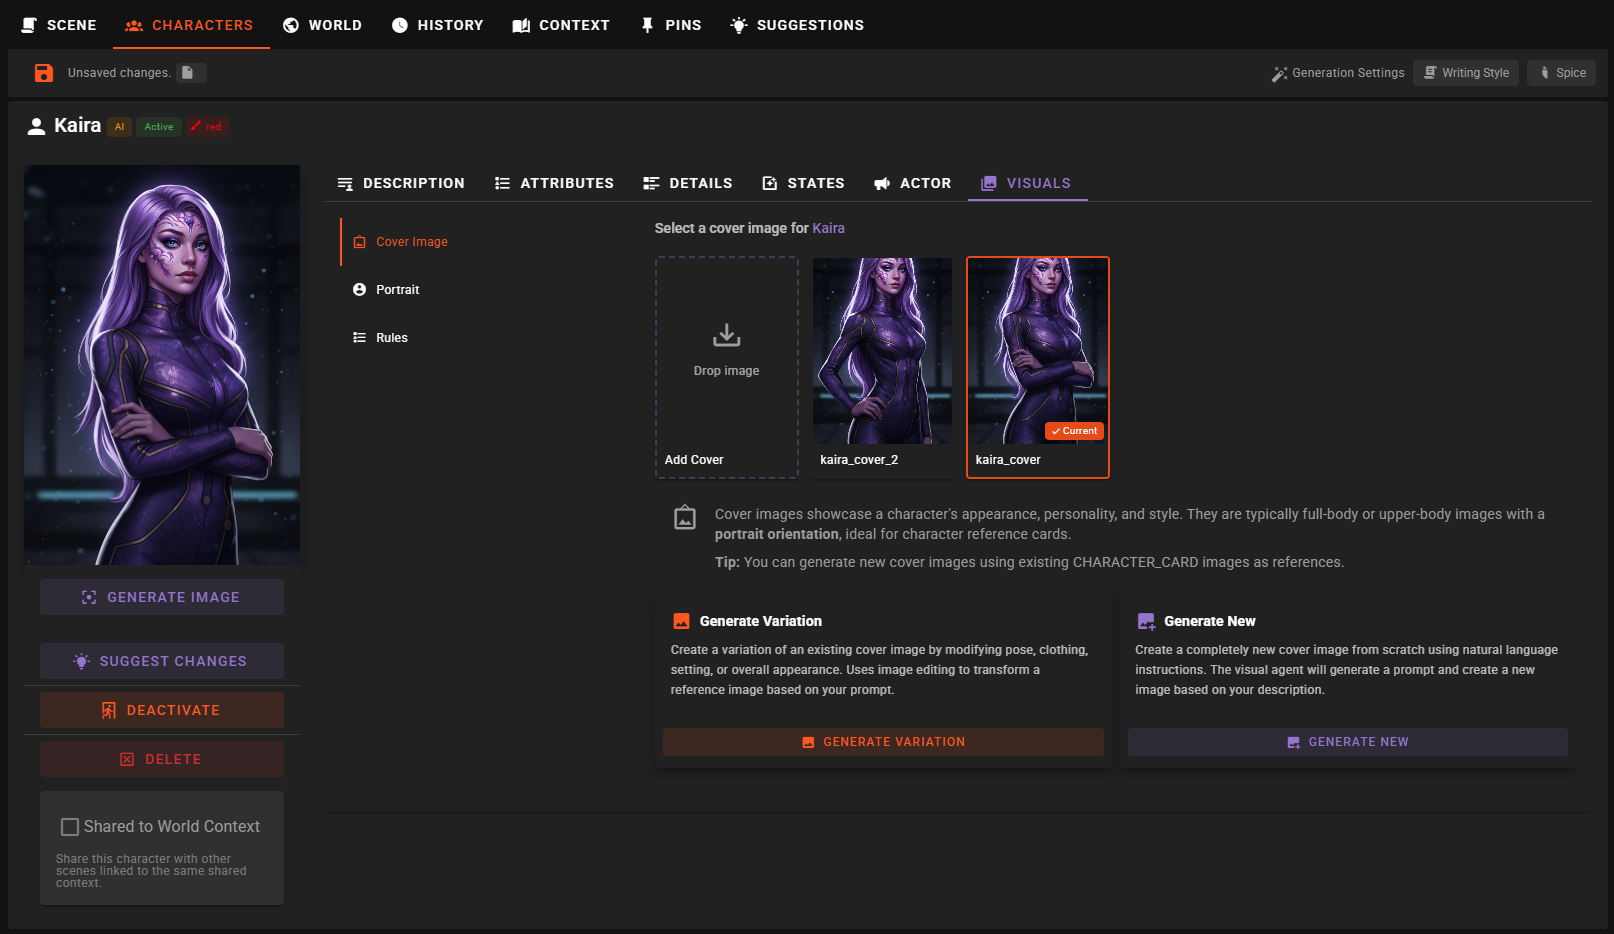Select Portrait in the visuals sidebar
Screen dimensions: 1614x934
pos(397,290)
